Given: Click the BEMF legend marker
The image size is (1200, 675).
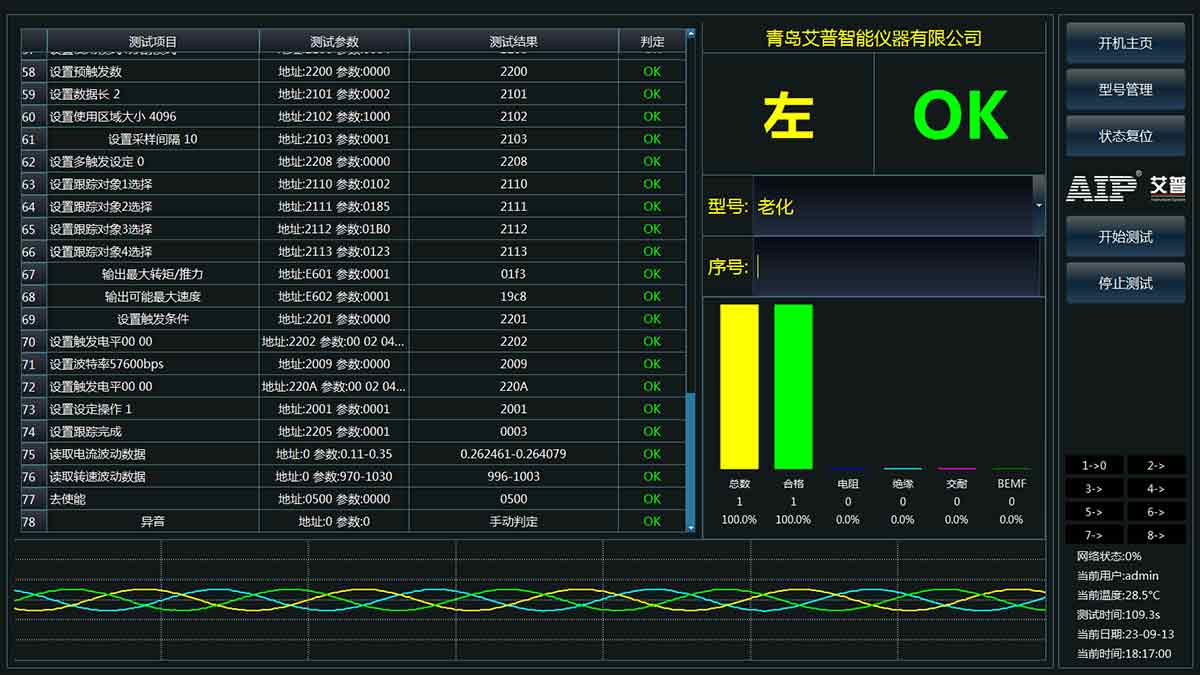Looking at the screenshot, I should tap(1010, 466).
